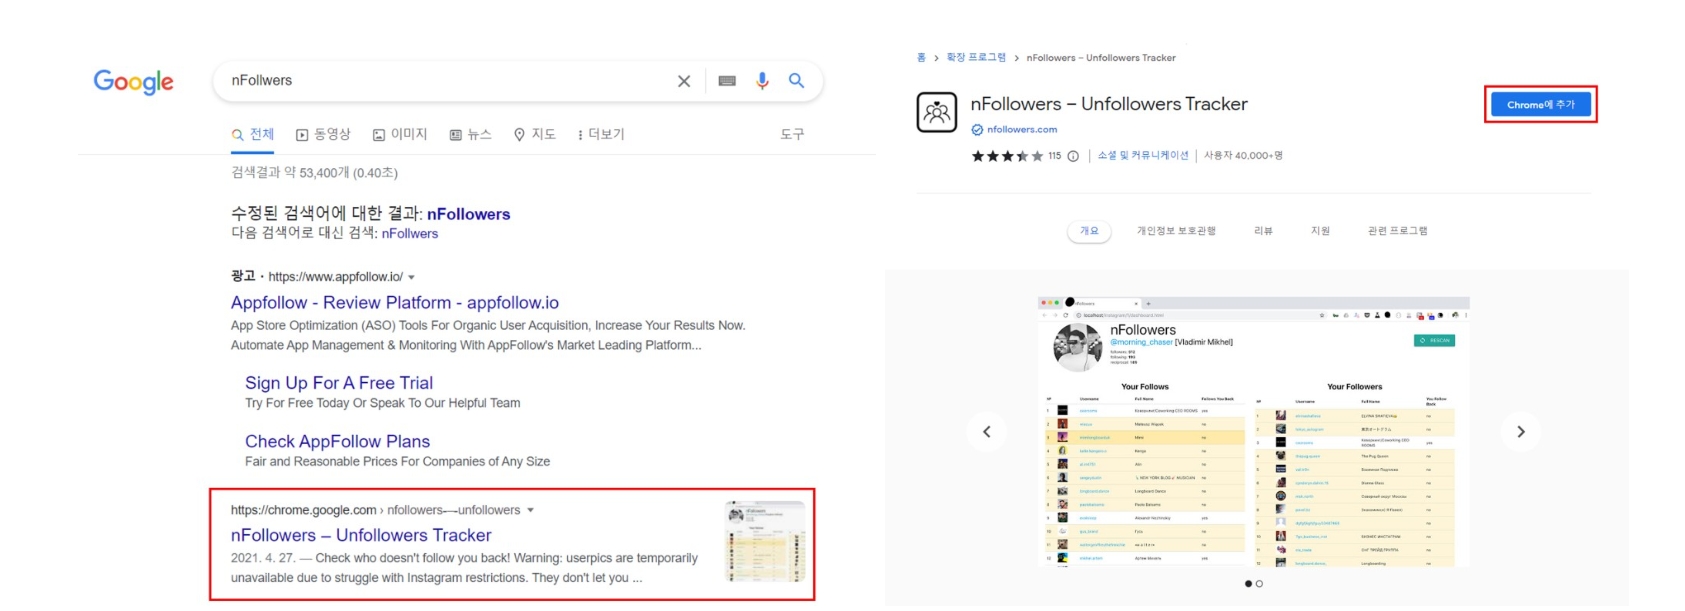Switch to the 뉴스 search tab

point(470,134)
